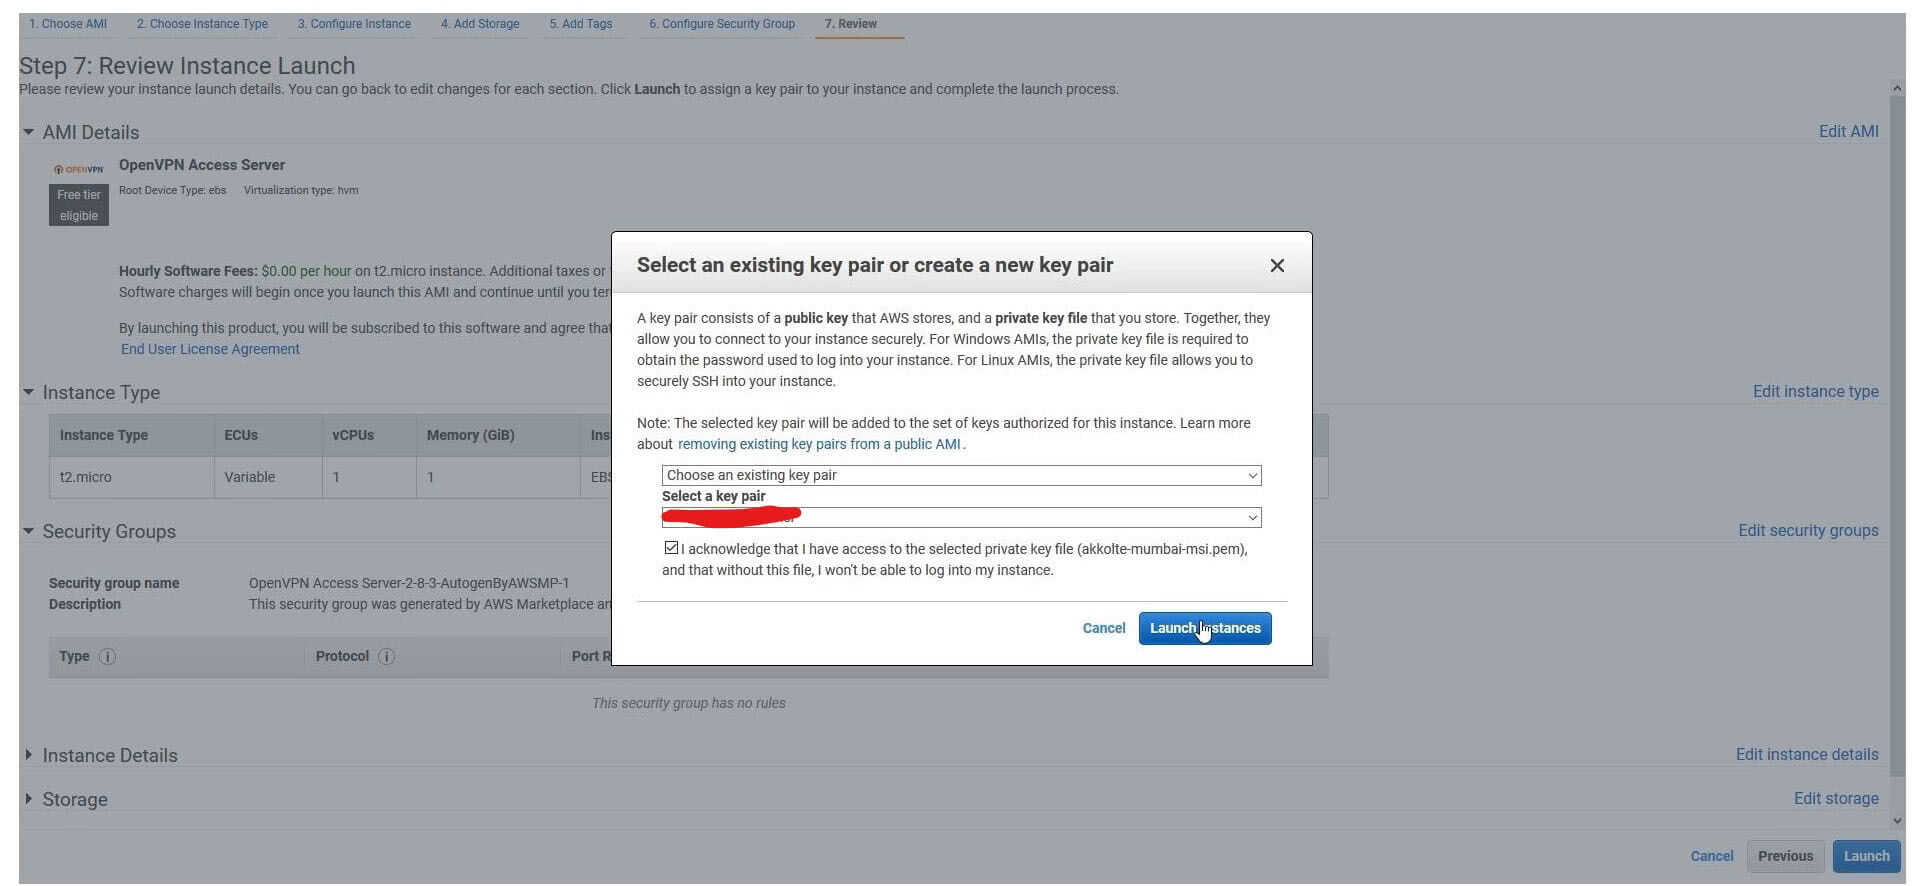Click the Launch Instances button

coord(1204,629)
